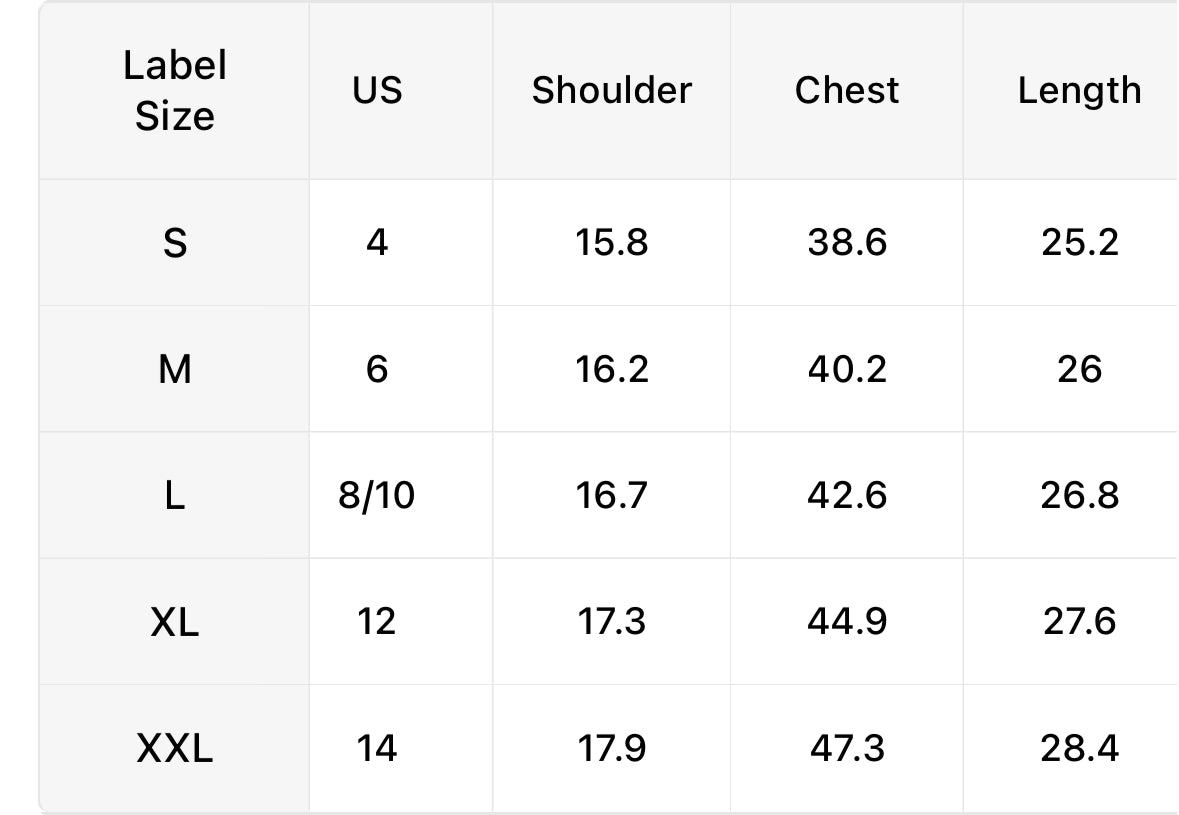This screenshot has height=815, width=1179.
Task: Click chest measurement 38.6
Action: click(x=846, y=243)
